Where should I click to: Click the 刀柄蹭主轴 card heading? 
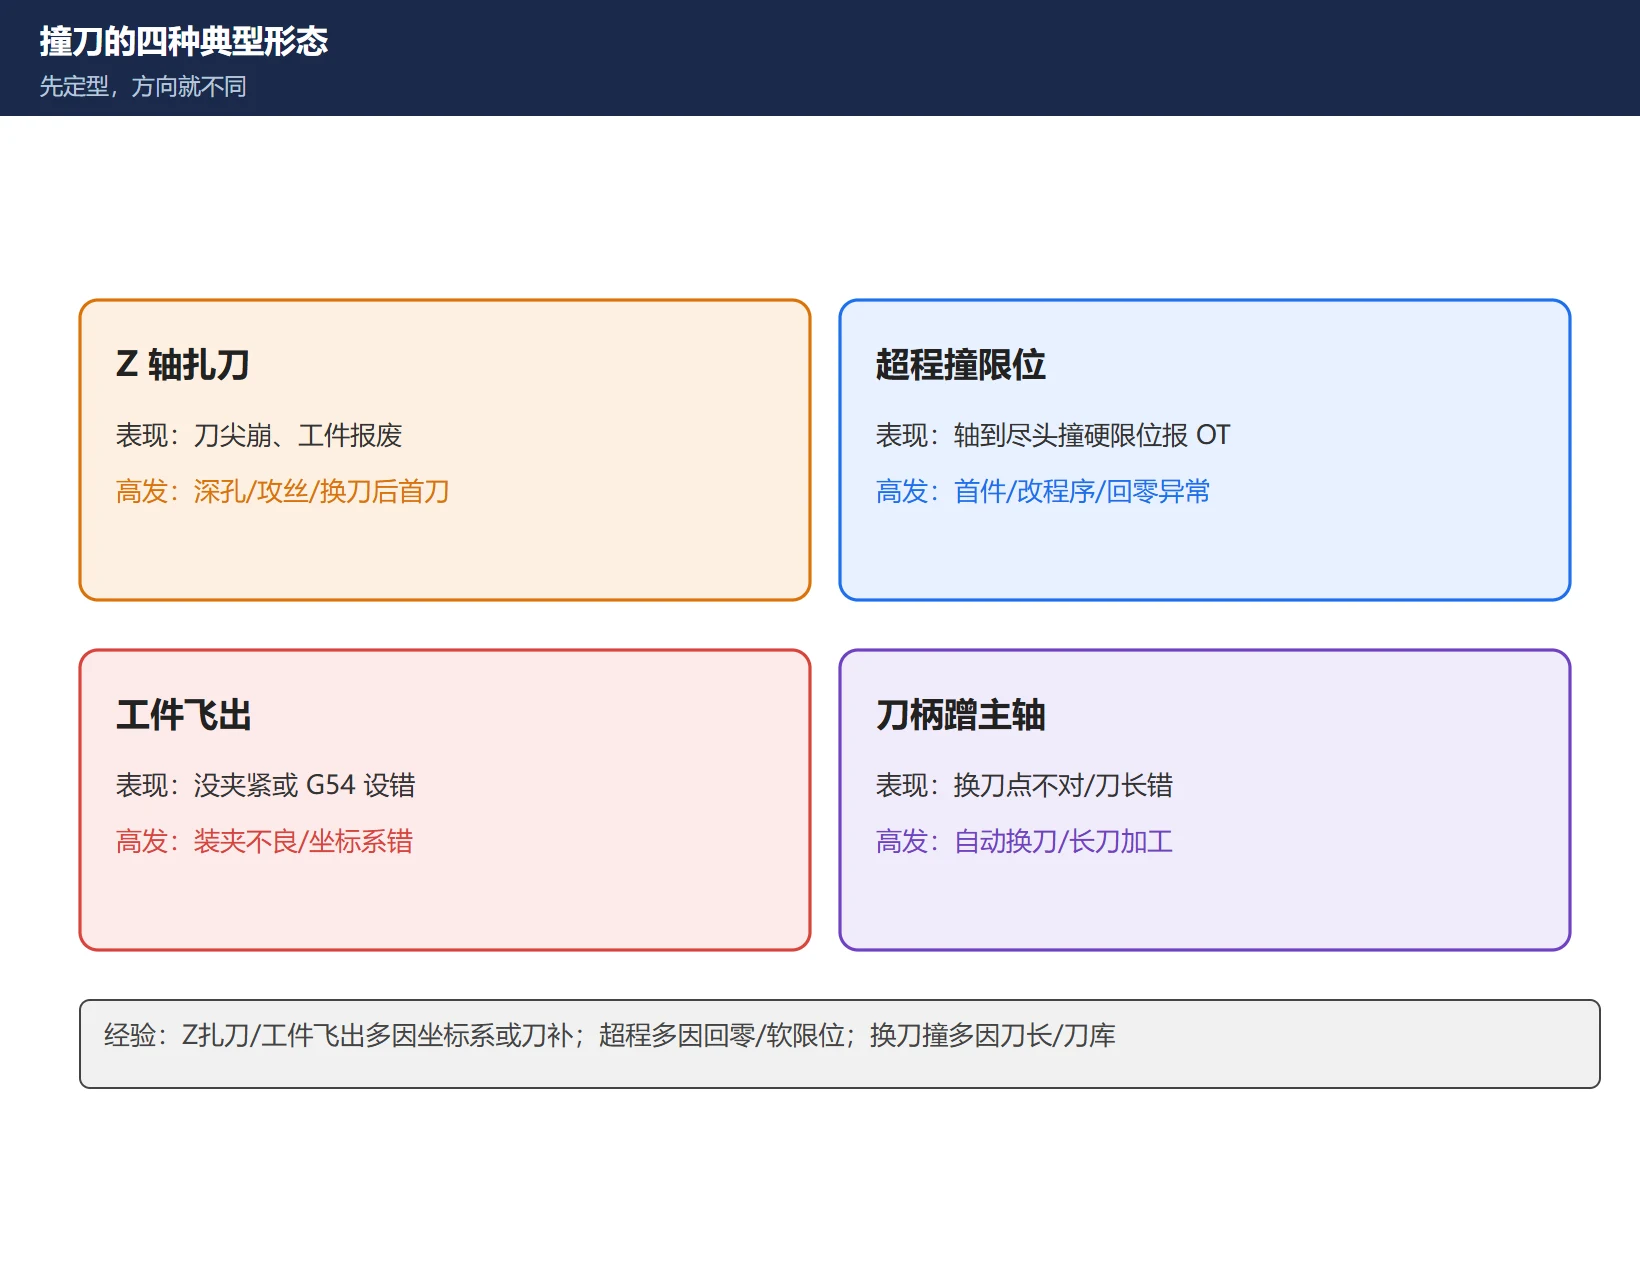pos(961,715)
